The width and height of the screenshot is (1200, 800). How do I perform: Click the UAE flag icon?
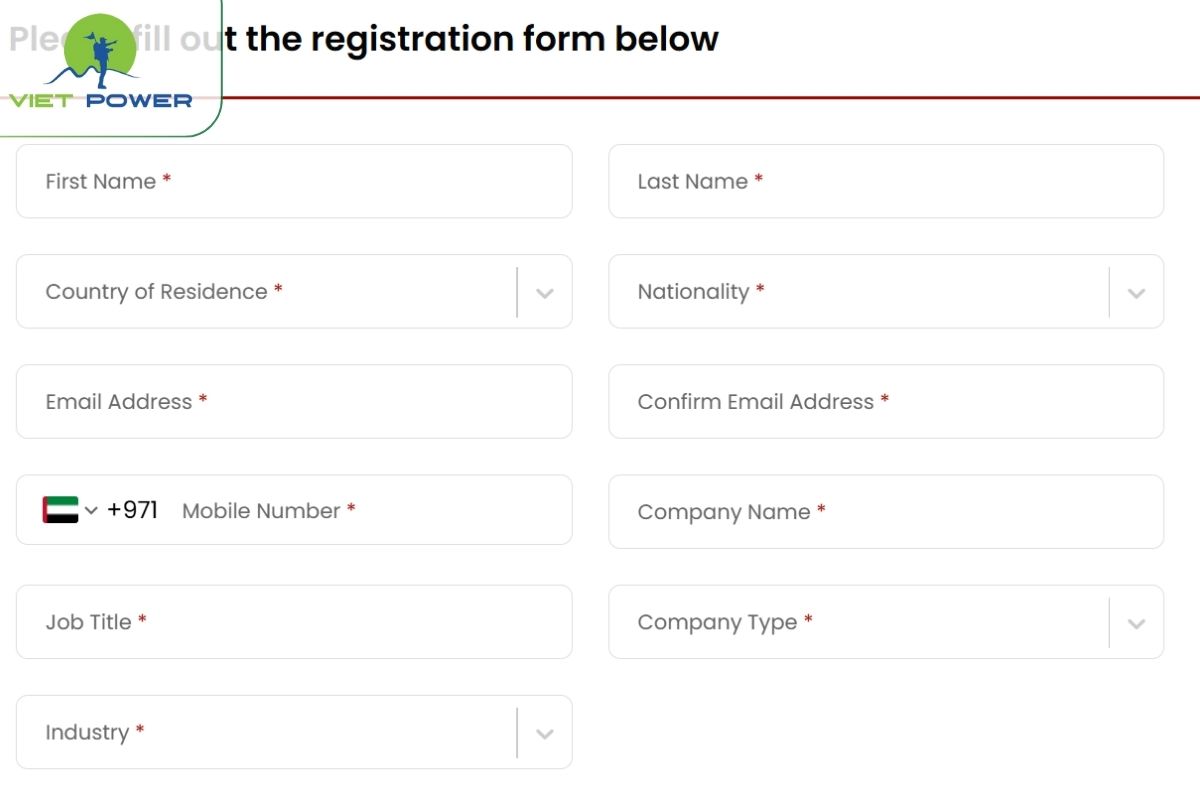(60, 510)
